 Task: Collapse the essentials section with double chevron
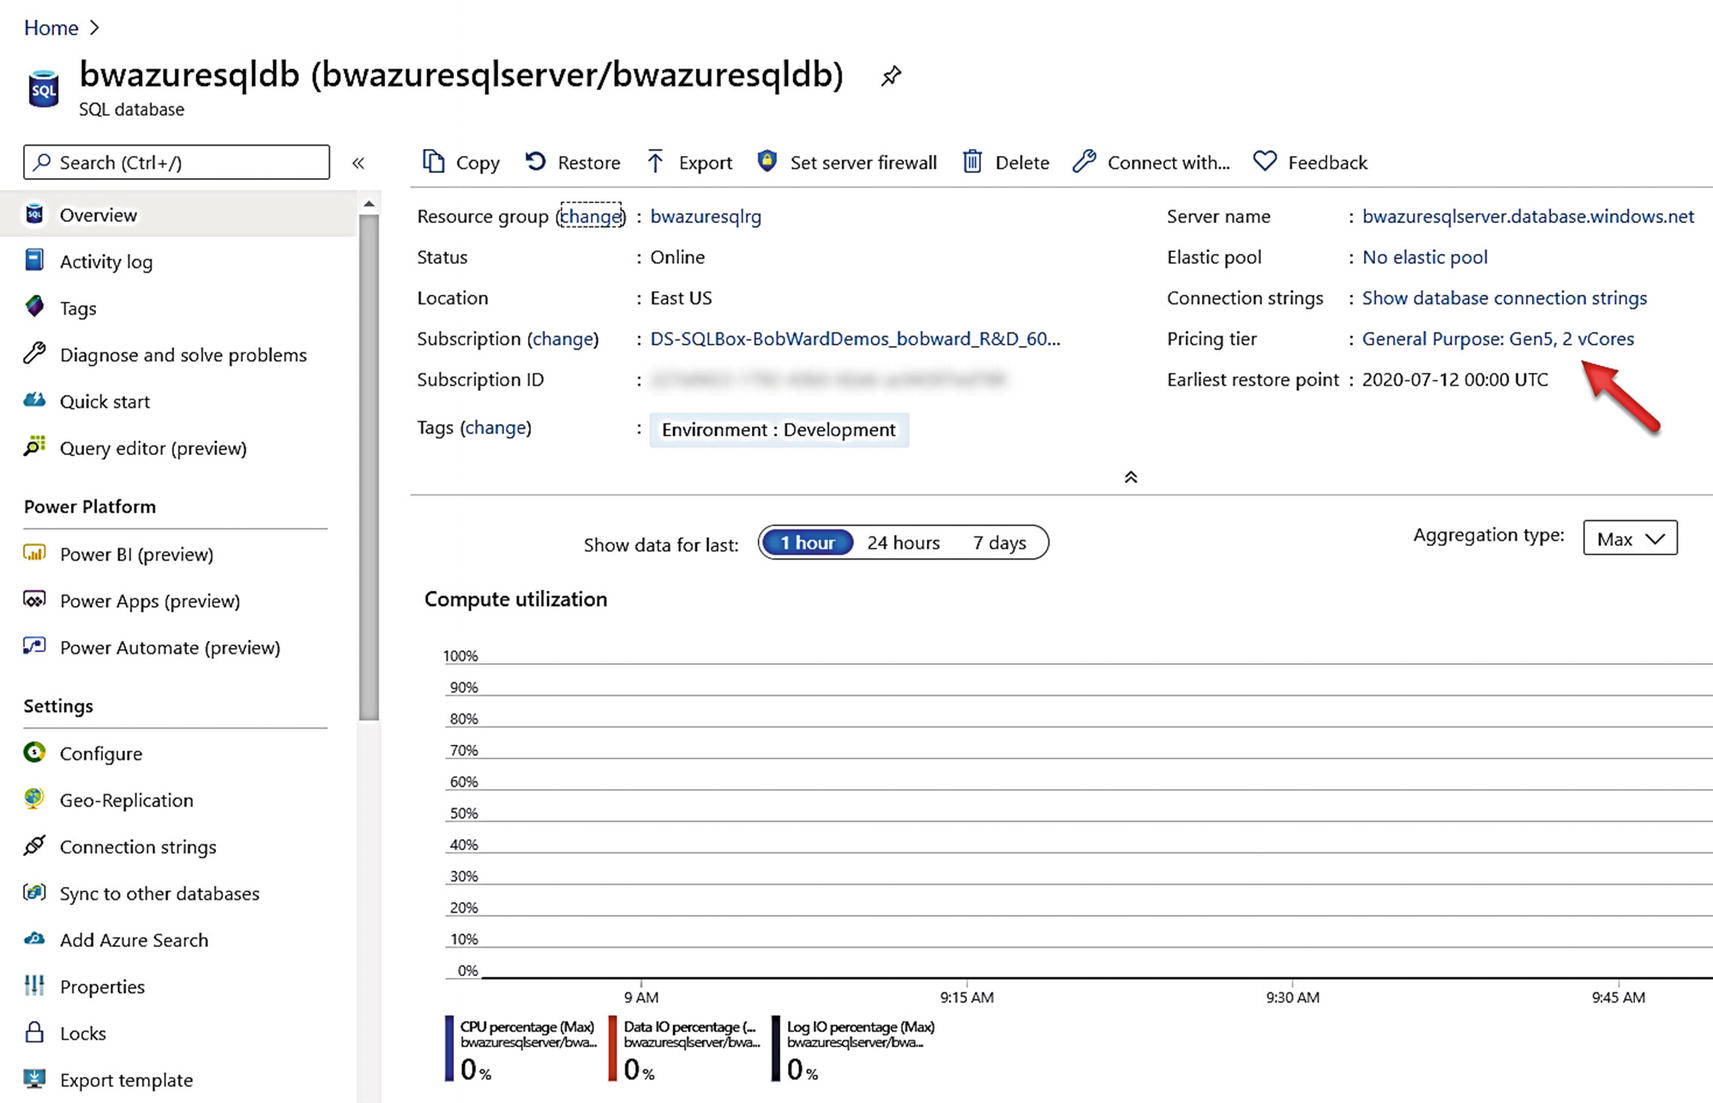tap(1131, 477)
